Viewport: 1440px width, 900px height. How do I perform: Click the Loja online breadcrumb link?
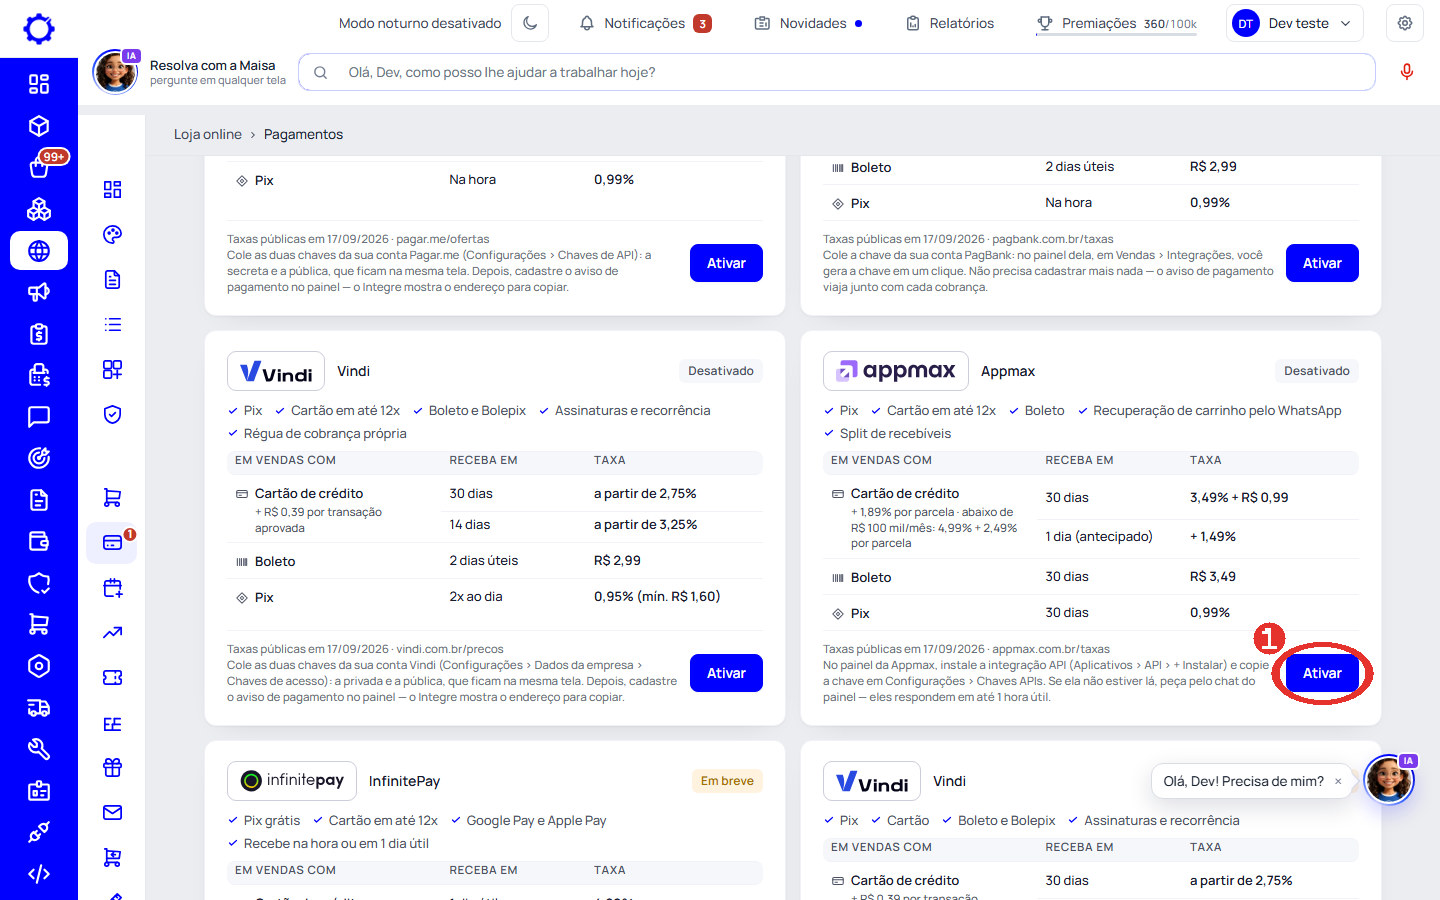point(208,134)
